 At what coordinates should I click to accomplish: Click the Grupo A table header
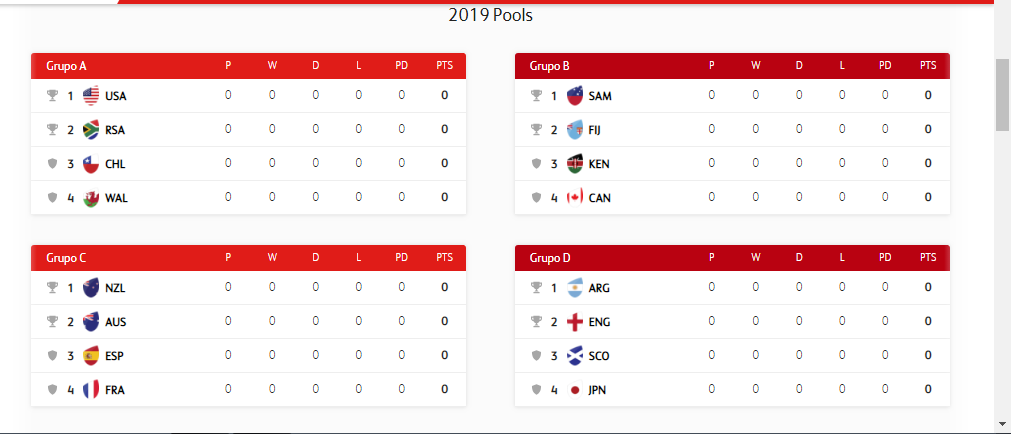tap(248, 66)
